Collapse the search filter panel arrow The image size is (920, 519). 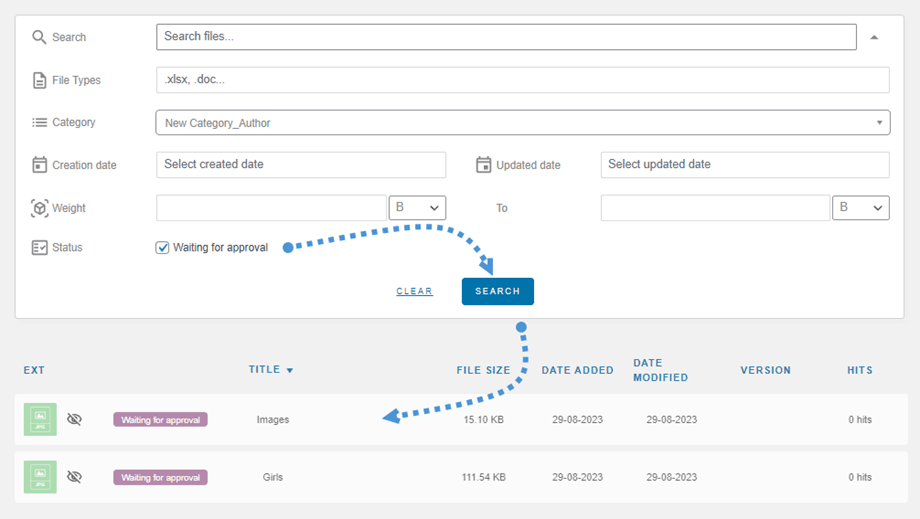pyautogui.click(x=874, y=37)
